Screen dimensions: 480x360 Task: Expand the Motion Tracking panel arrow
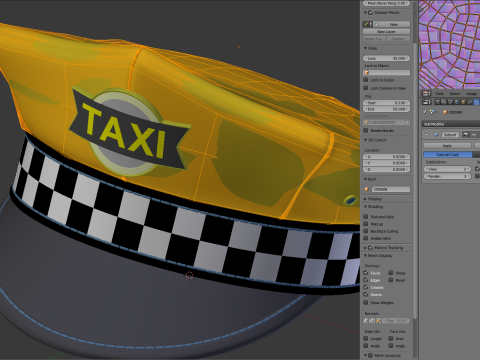click(365, 248)
